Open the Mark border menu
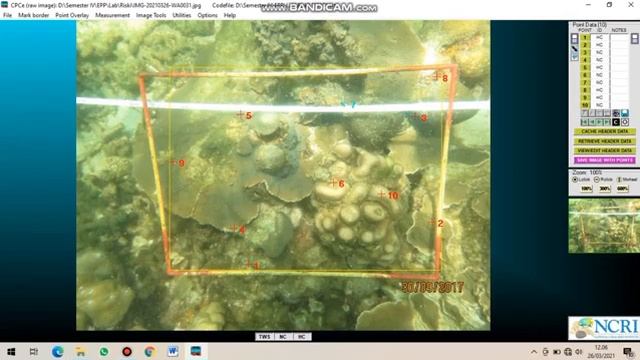Viewport: 640px width, 360px height. [x=33, y=15]
